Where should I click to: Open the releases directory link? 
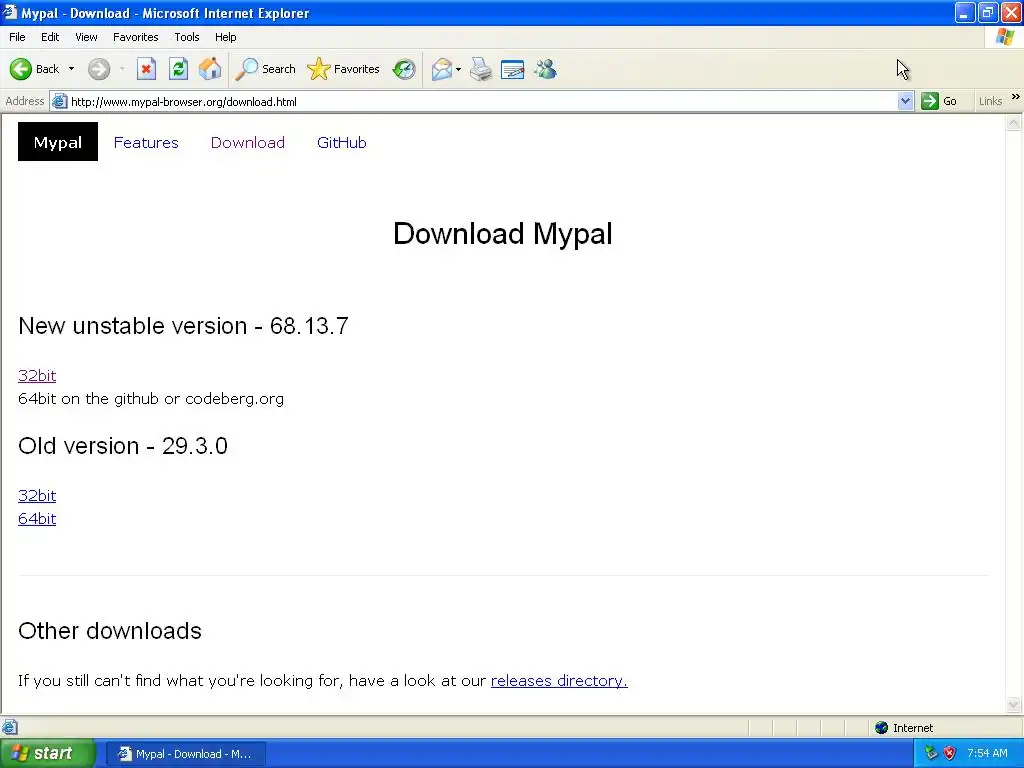tap(559, 680)
